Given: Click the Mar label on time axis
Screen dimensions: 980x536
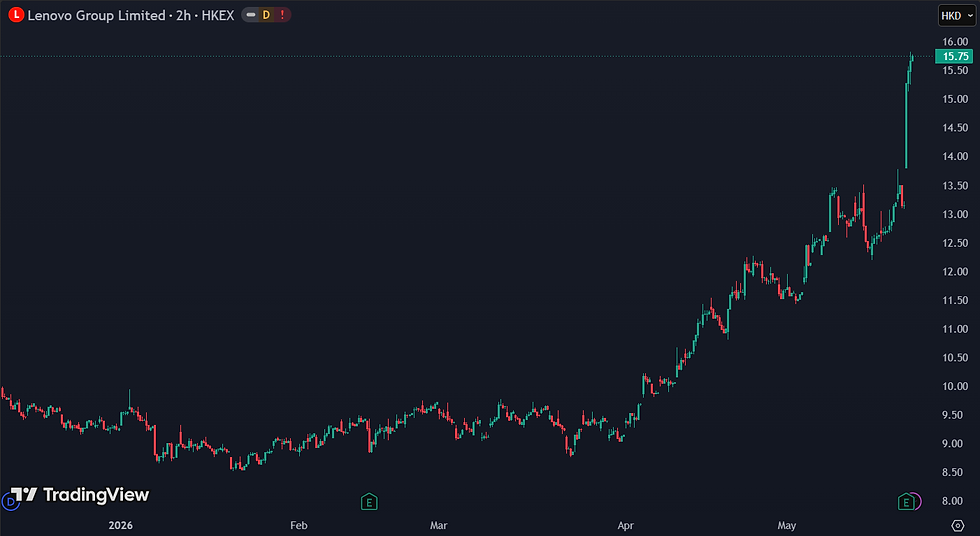Looking at the screenshot, I should tap(439, 525).
